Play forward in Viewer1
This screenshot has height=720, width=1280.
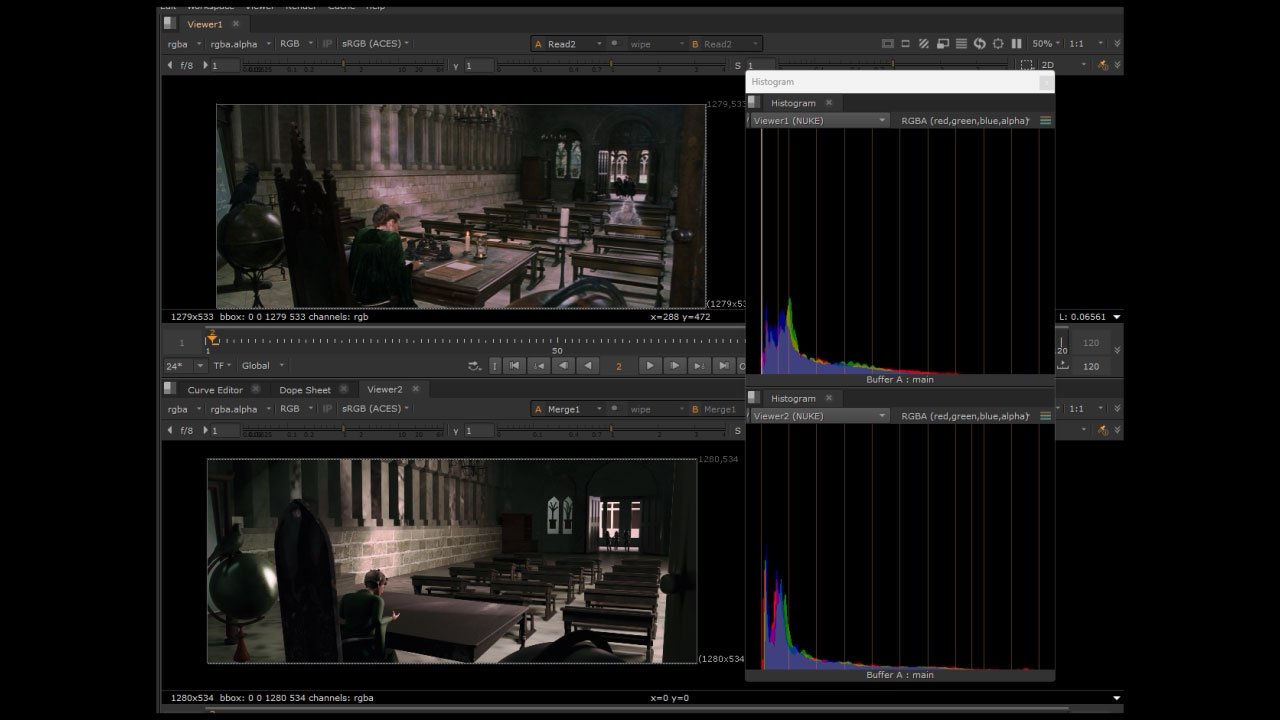tap(650, 366)
